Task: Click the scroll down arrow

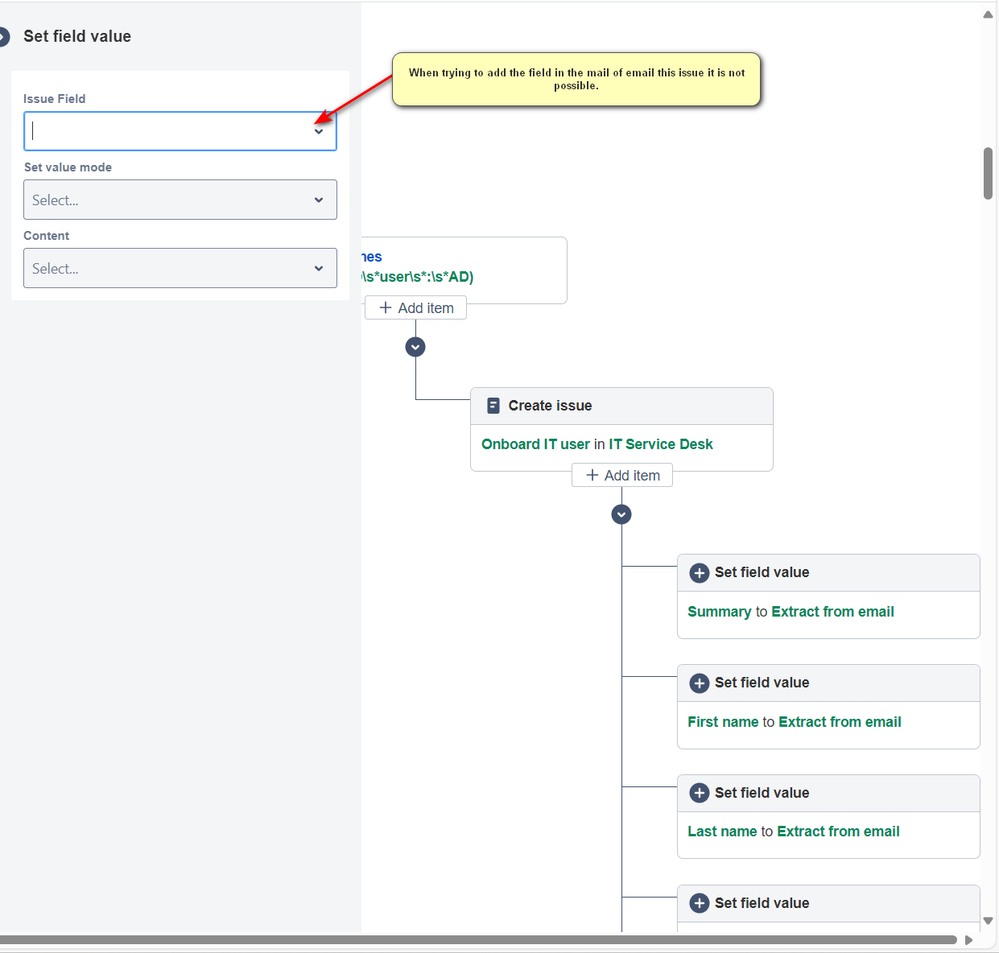Action: [x=988, y=921]
